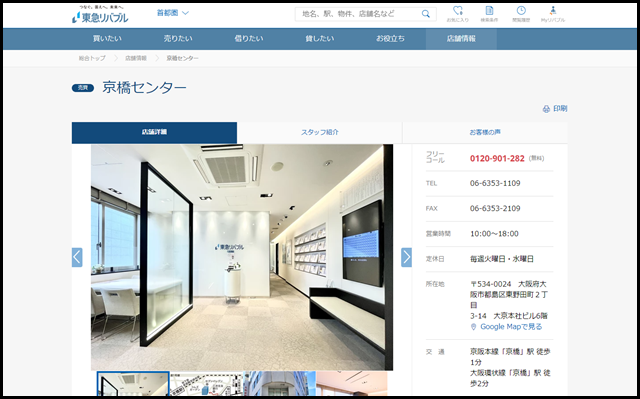Image resolution: width=640 pixels, height=399 pixels.
Task: Click the map pin icon
Action: coord(473,327)
